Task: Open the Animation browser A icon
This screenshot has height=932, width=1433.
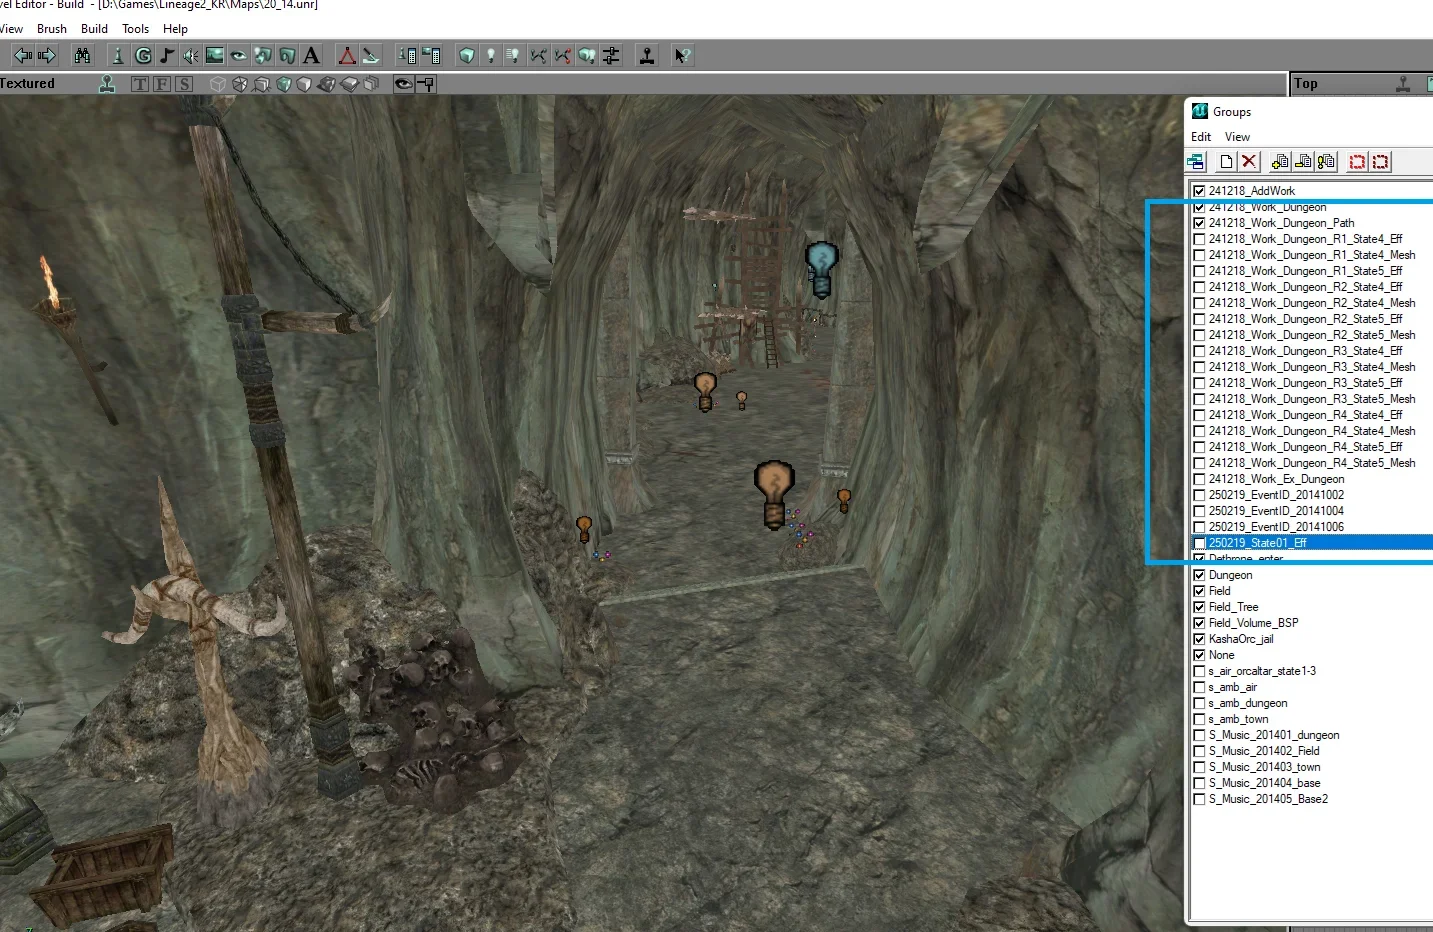Action: coord(311,56)
